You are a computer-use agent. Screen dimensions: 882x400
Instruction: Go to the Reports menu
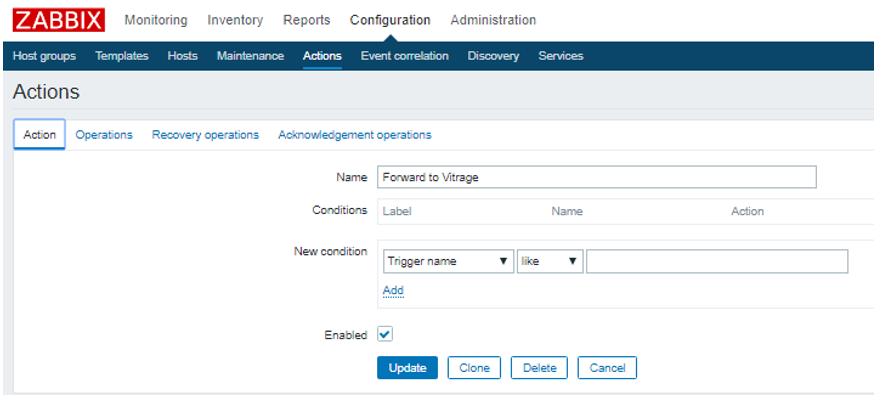pyautogui.click(x=306, y=20)
